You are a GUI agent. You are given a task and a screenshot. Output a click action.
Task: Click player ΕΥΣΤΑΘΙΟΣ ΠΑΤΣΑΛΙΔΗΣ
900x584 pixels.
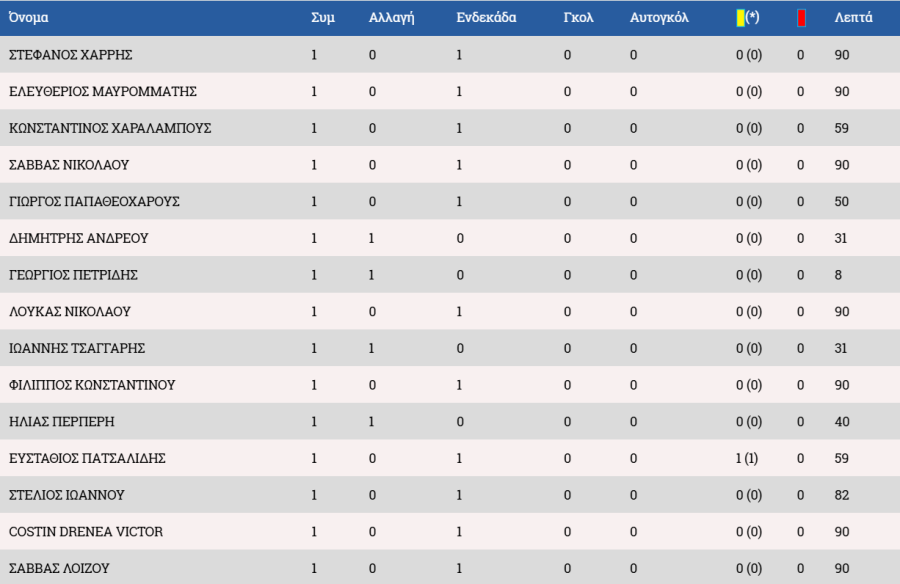coord(87,459)
